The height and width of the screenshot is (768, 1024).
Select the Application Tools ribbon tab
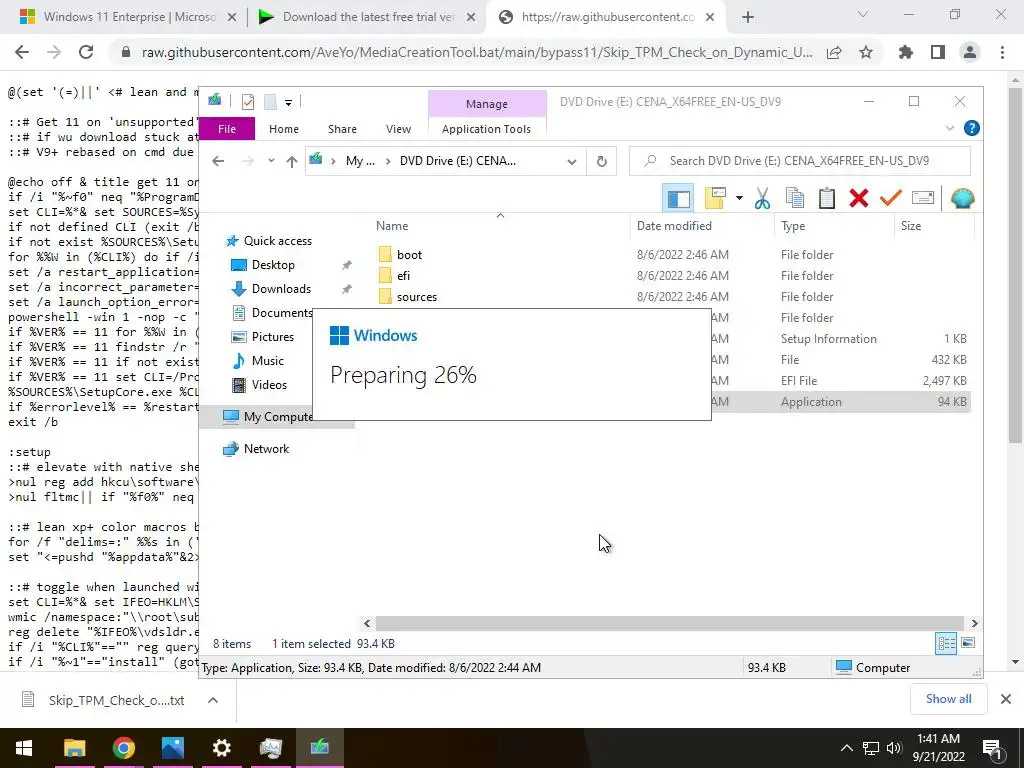point(487,129)
